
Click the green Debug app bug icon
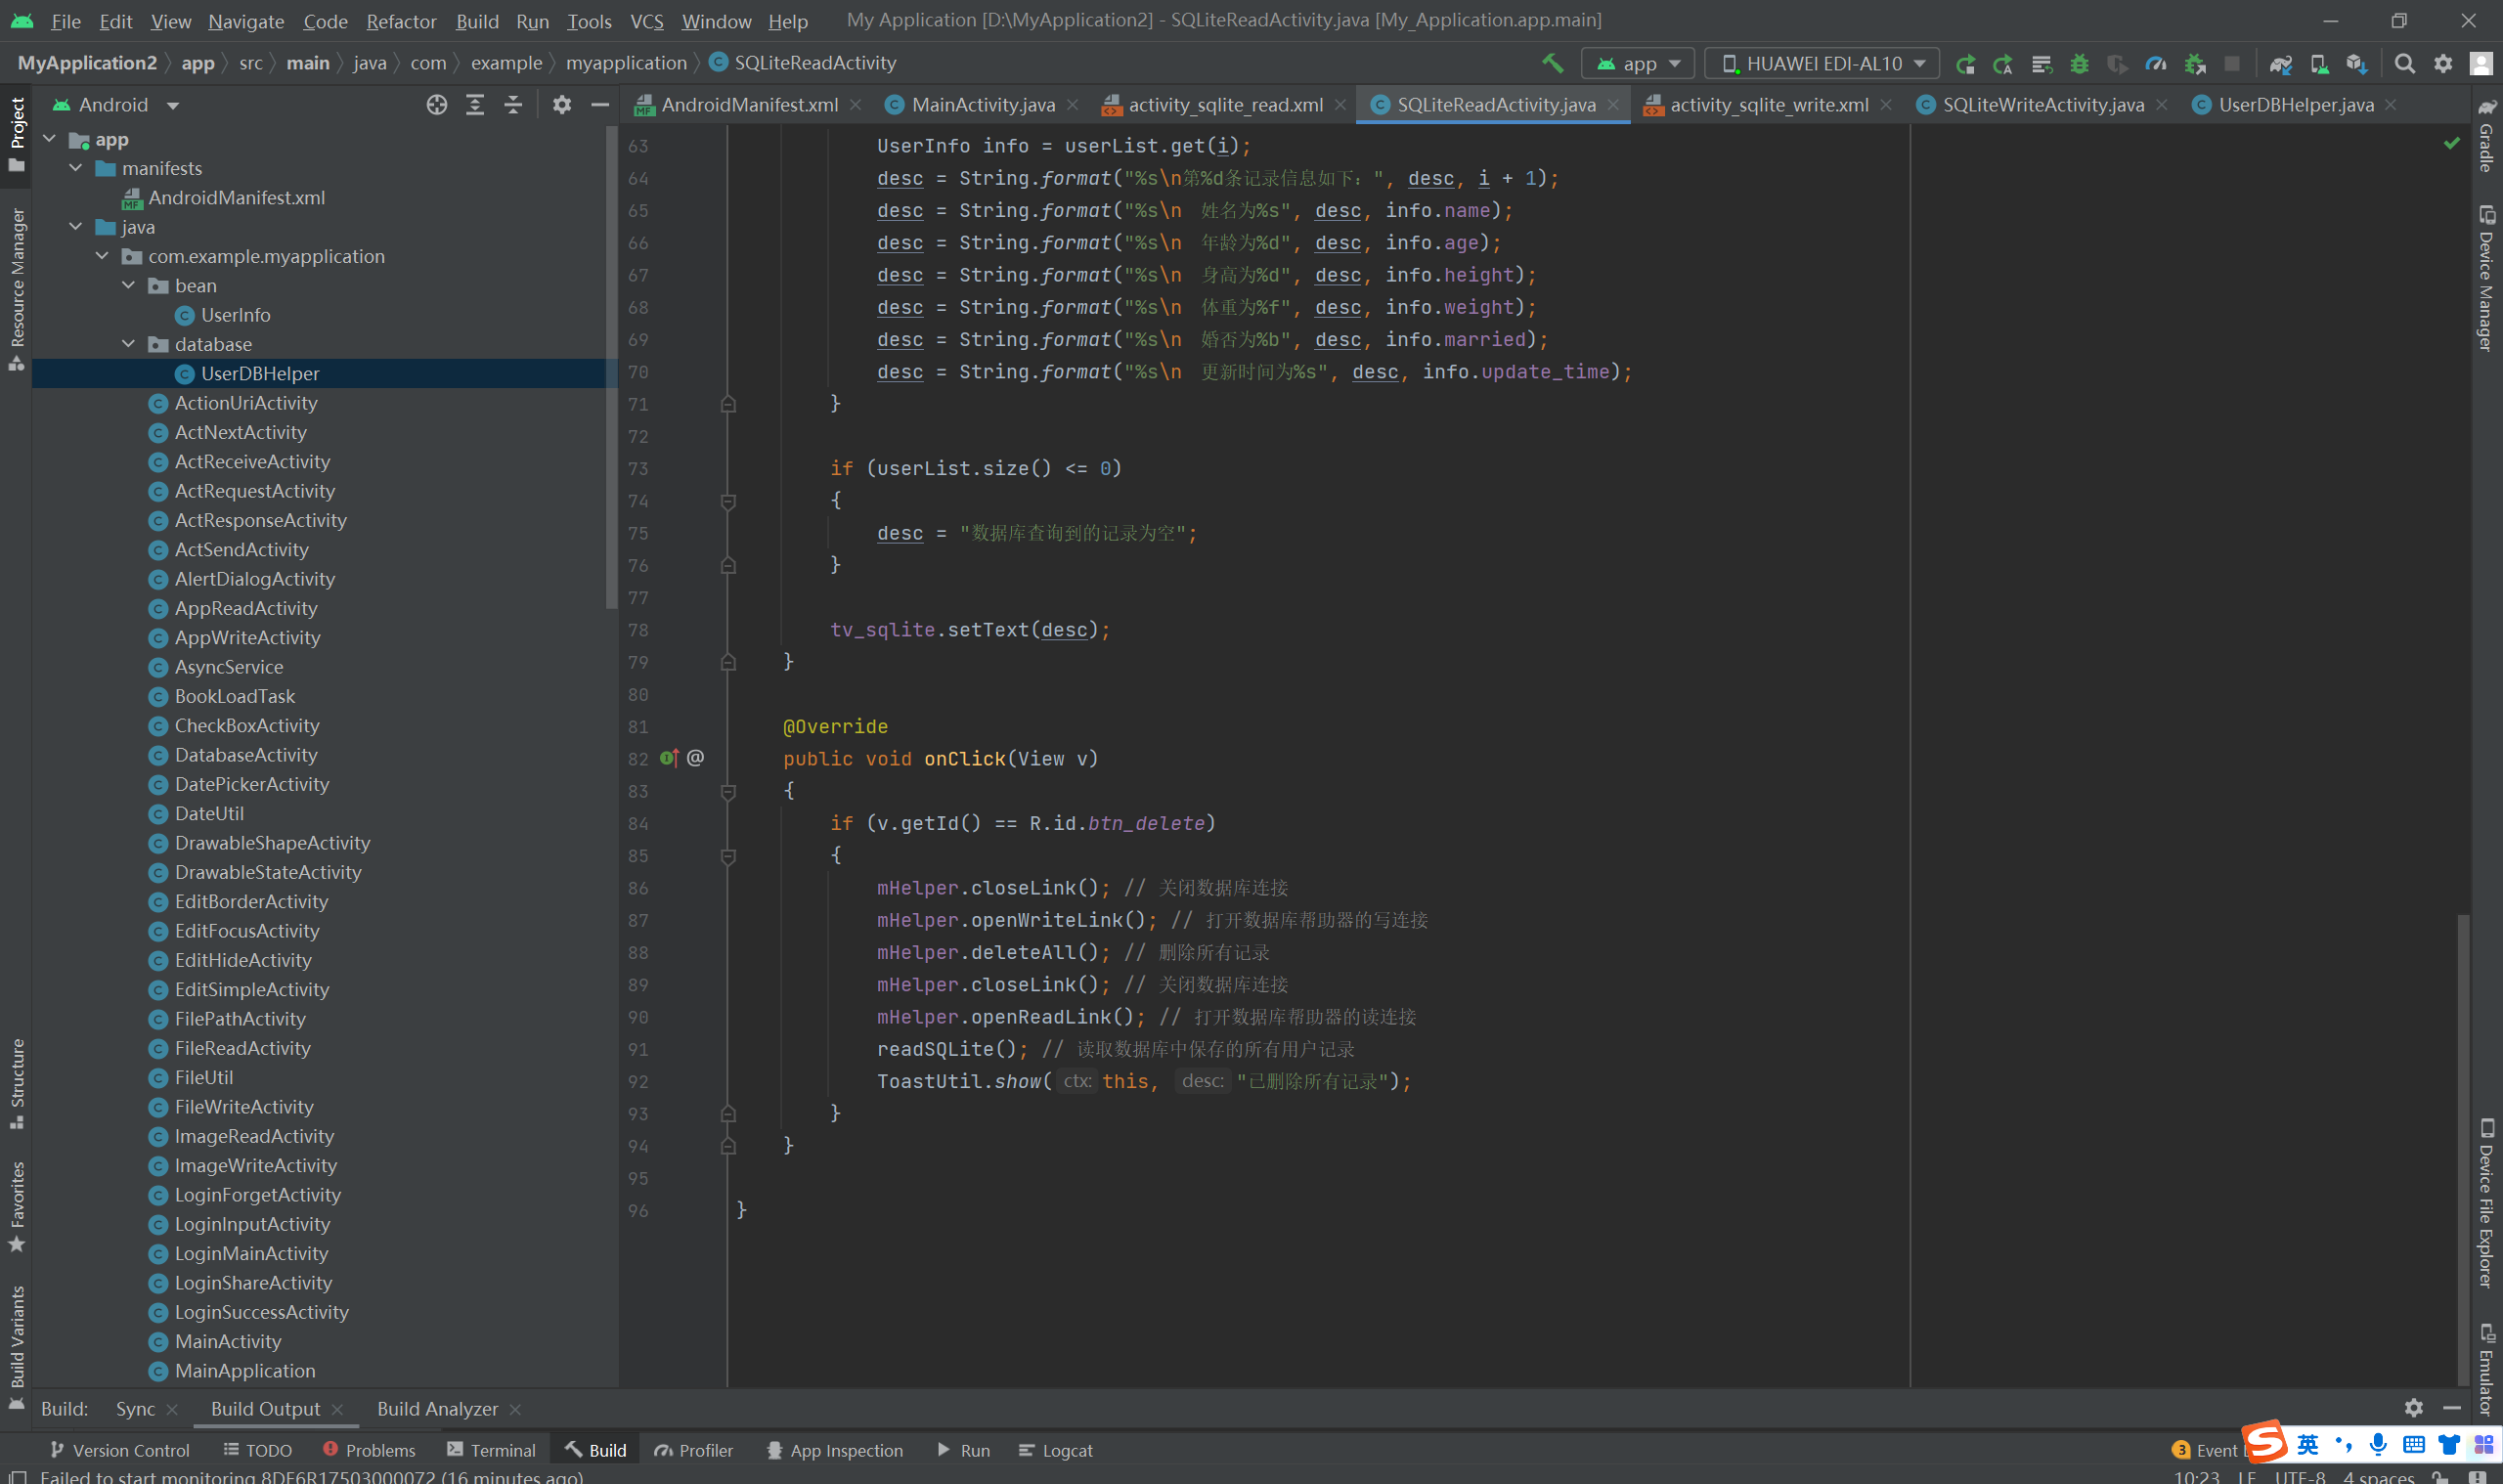2079,63
